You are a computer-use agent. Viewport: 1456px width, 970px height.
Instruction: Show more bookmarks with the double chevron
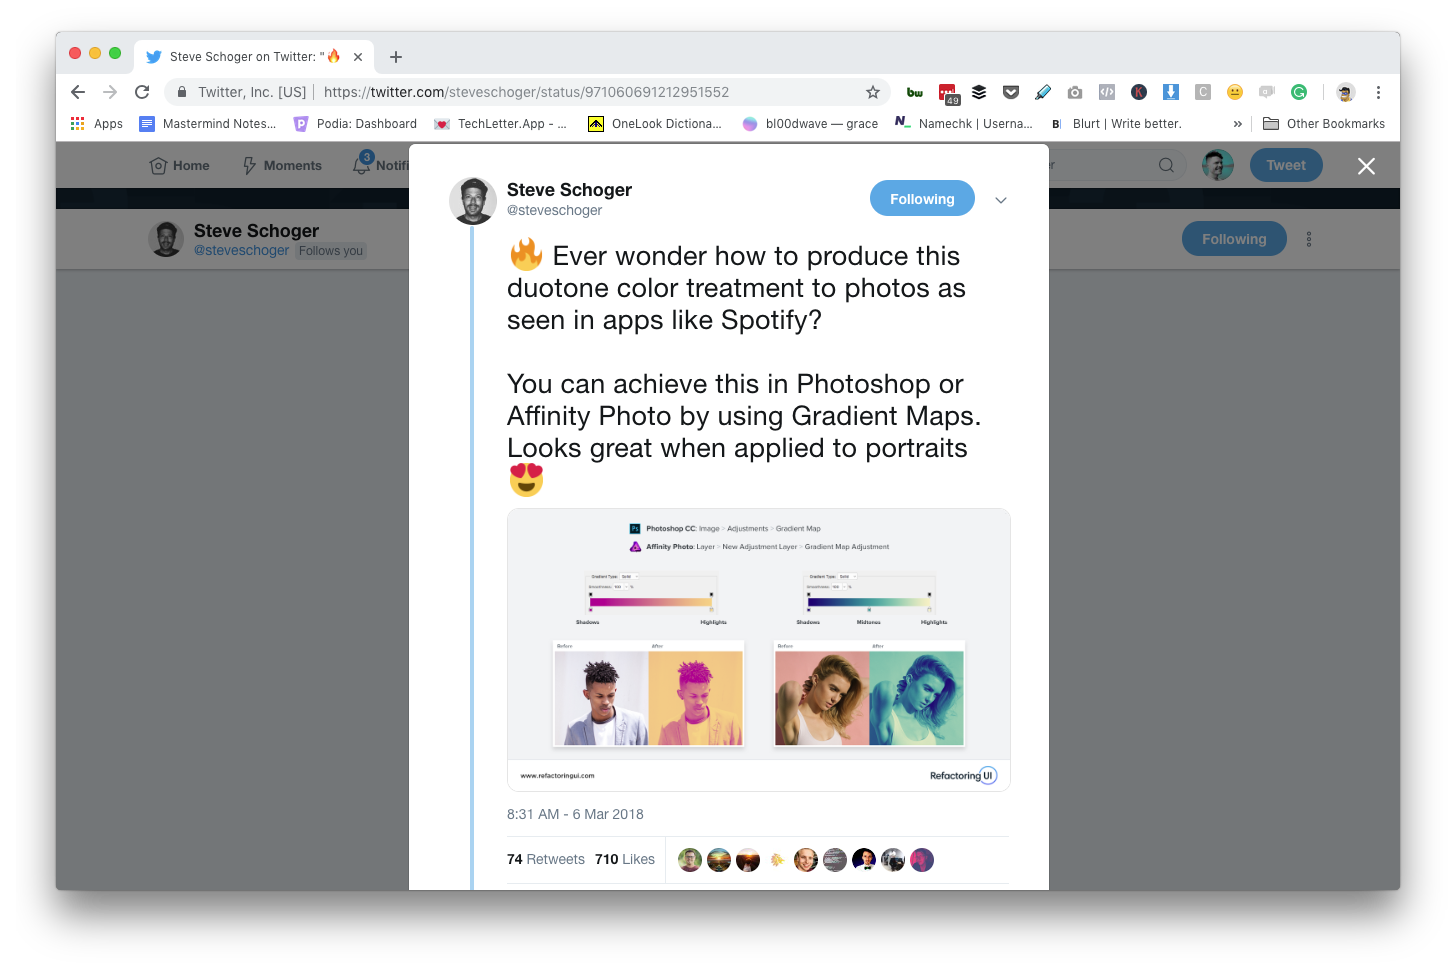tap(1238, 124)
